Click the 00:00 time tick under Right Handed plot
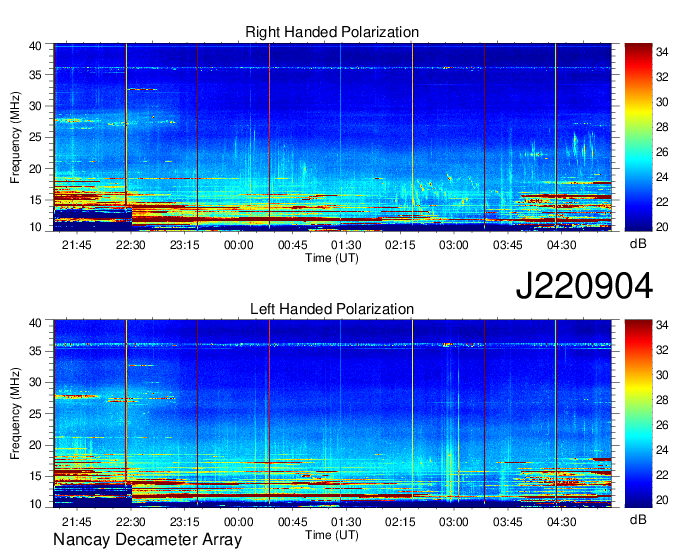Image resolution: width=680 pixels, height=552 pixels. coord(239,245)
